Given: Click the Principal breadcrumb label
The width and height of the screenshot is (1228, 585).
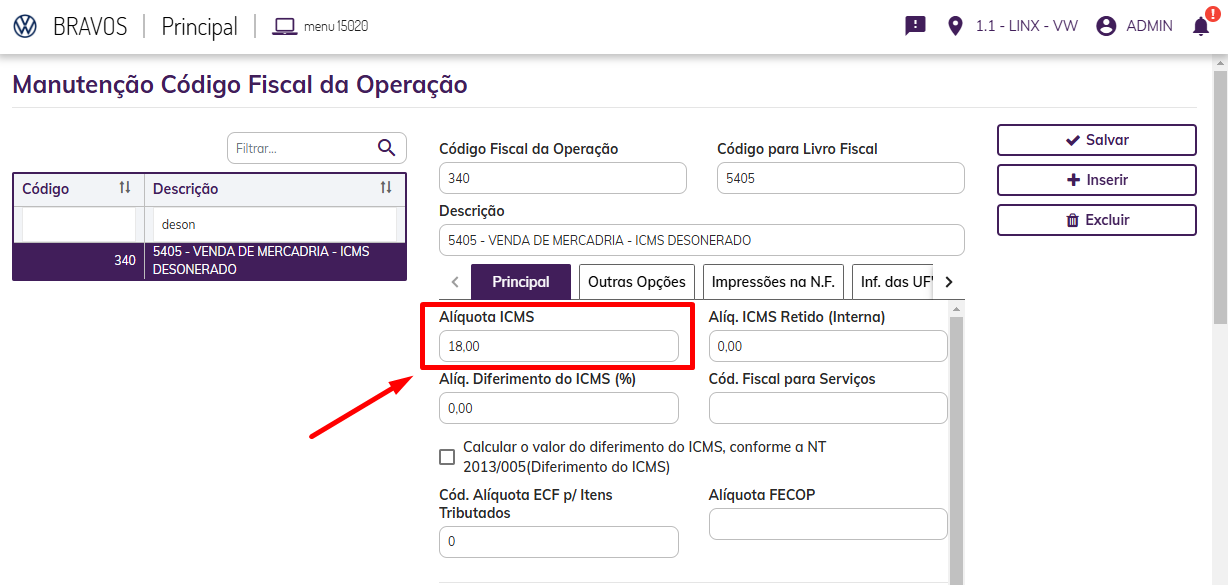Looking at the screenshot, I should (x=200, y=27).
